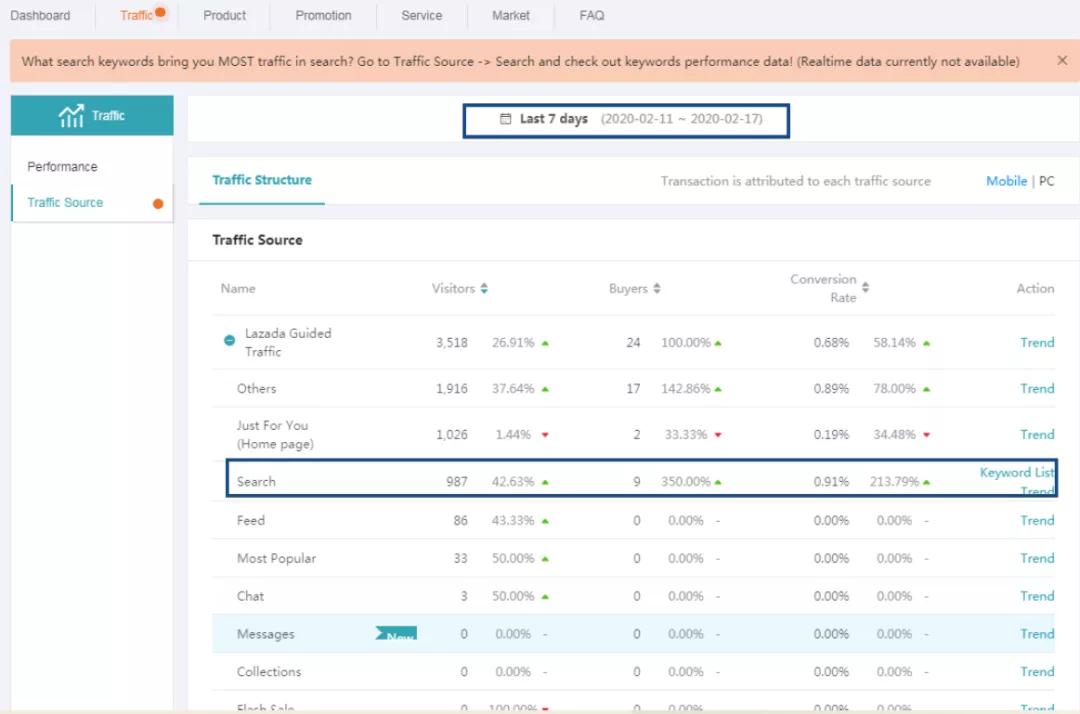Image resolution: width=1080 pixels, height=714 pixels.
Task: Sort by Conversion Rate arrows
Action: tap(865, 288)
